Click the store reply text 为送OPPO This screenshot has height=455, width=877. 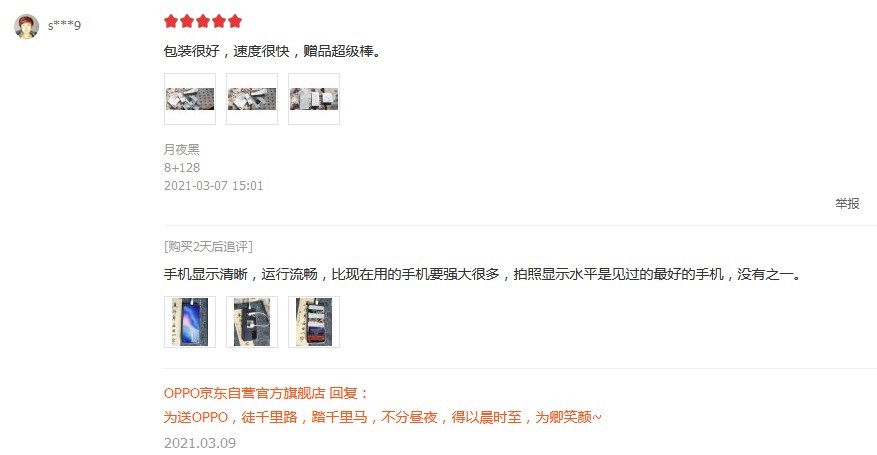pyautogui.click(x=196, y=417)
